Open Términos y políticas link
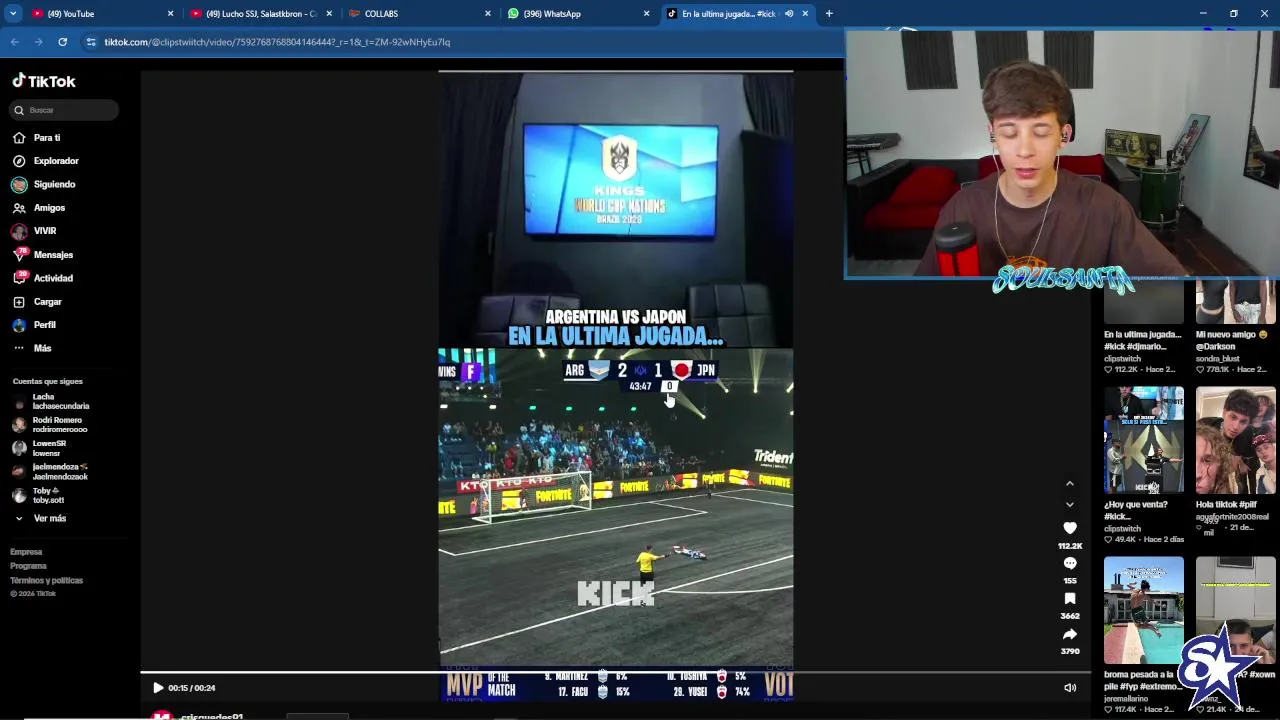Viewport: 1280px width, 720px height. click(x=46, y=580)
